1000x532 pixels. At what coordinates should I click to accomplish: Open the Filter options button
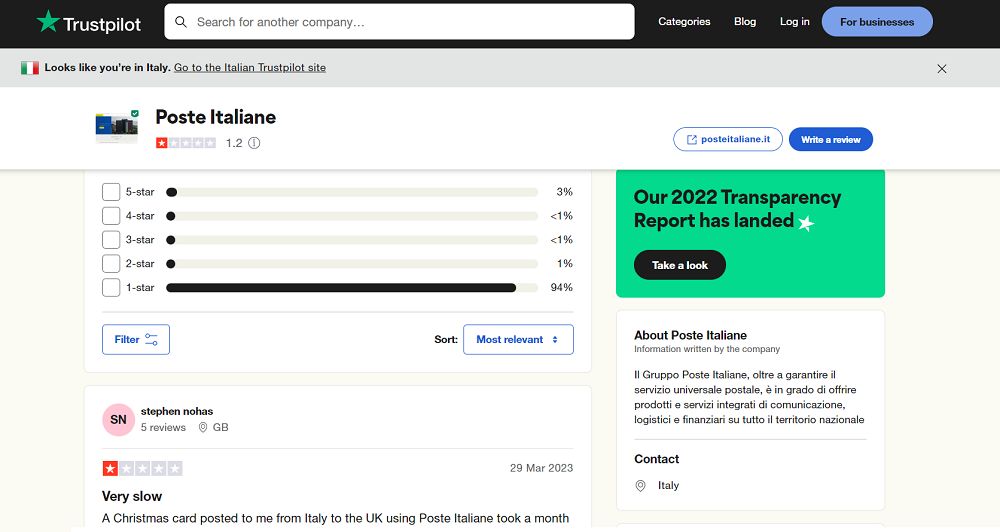click(x=136, y=340)
